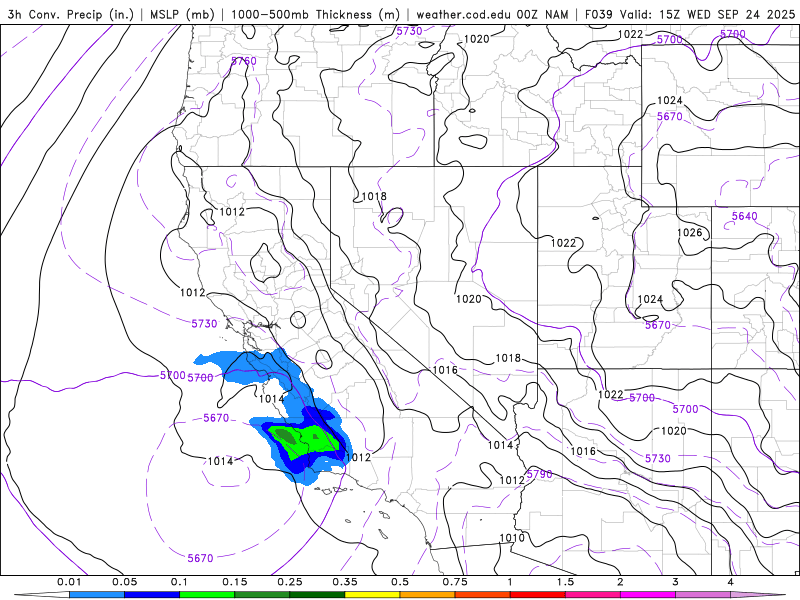Click the medium green 0.15–0.25 legend swatch

(x=262, y=595)
